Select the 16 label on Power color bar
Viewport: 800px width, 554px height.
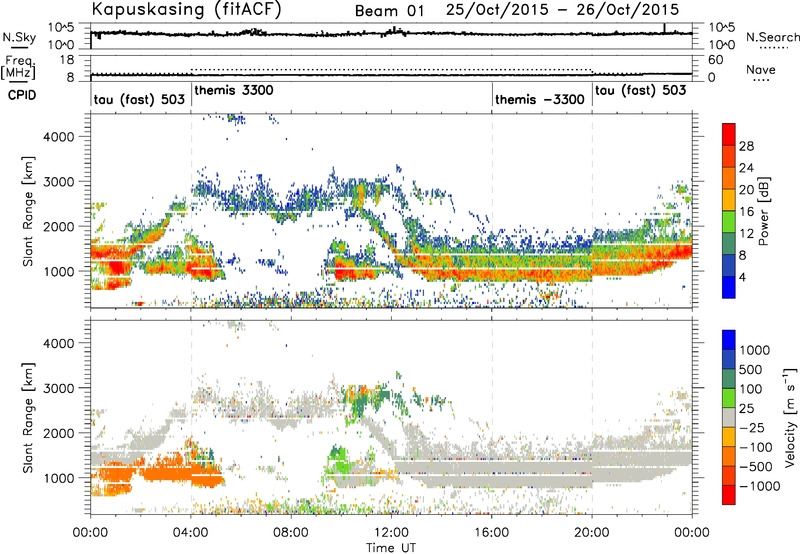[x=746, y=212]
